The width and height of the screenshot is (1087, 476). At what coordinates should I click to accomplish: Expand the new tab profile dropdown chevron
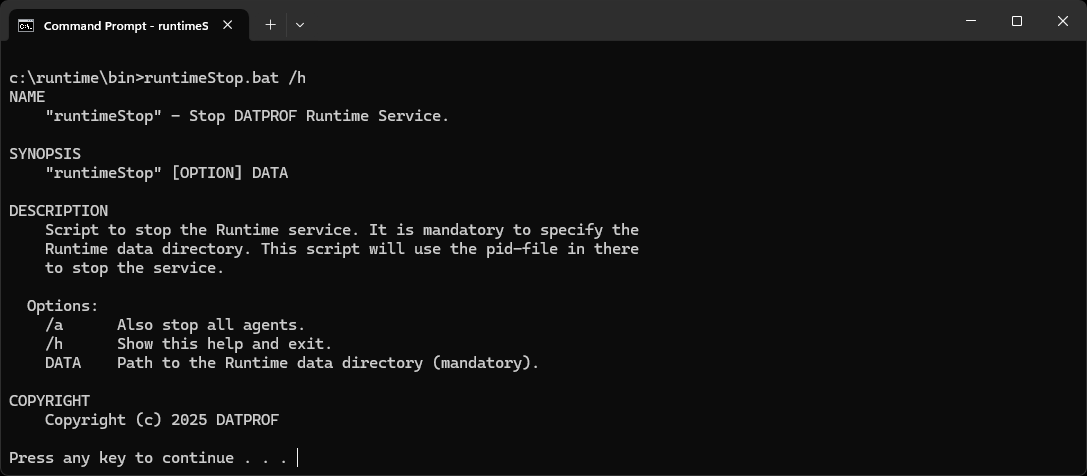coord(300,24)
